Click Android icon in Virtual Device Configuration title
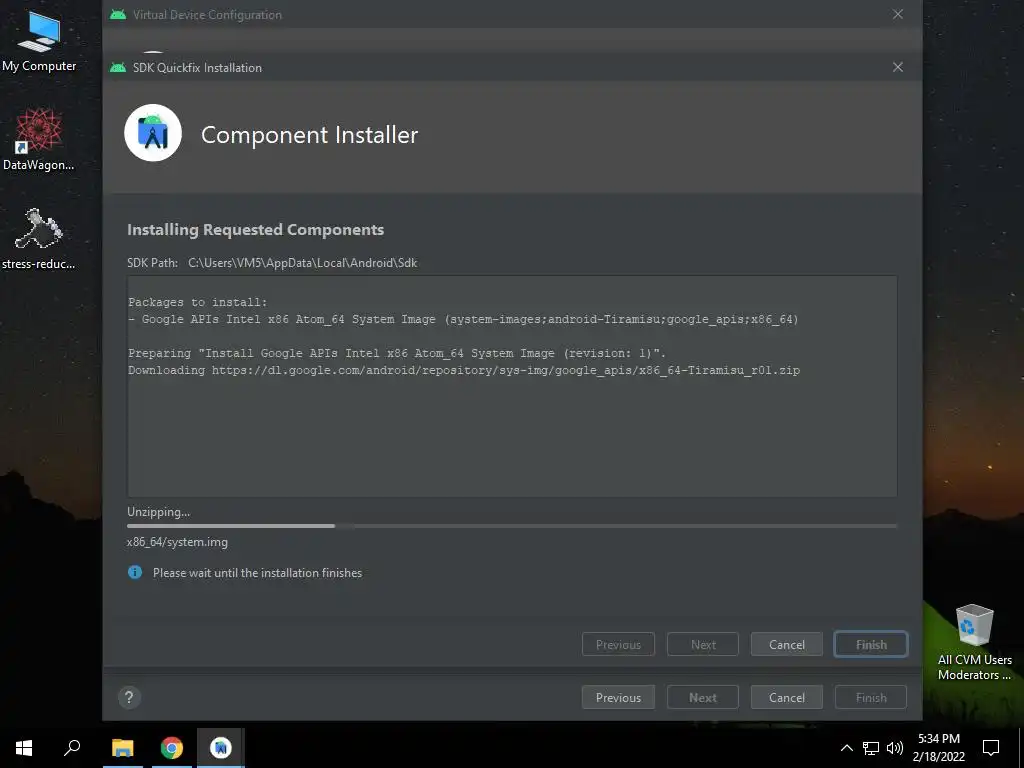 click(118, 14)
